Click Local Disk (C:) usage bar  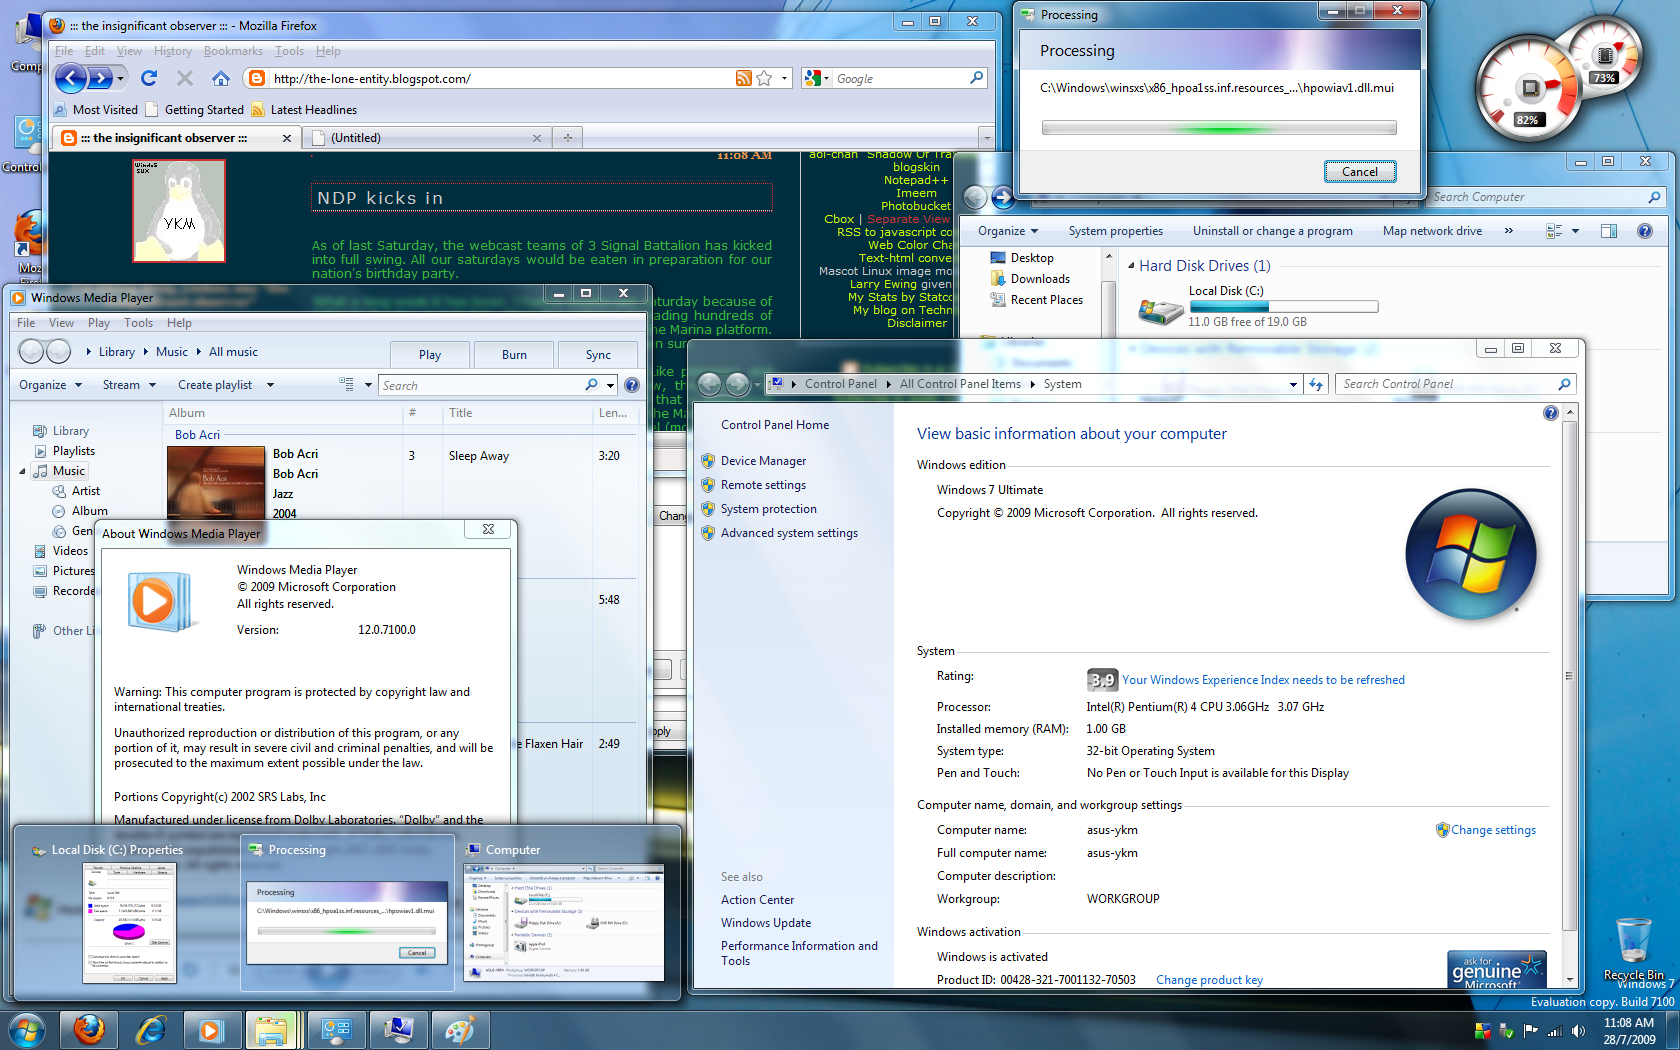(1283, 307)
